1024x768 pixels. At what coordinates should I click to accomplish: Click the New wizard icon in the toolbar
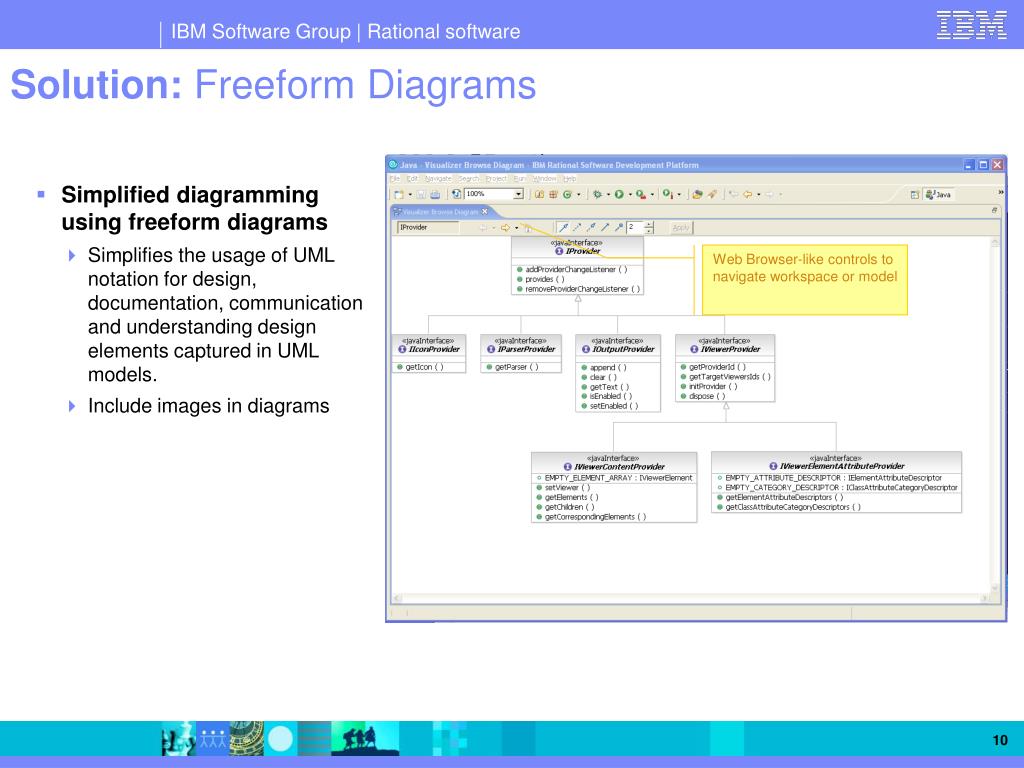point(398,194)
